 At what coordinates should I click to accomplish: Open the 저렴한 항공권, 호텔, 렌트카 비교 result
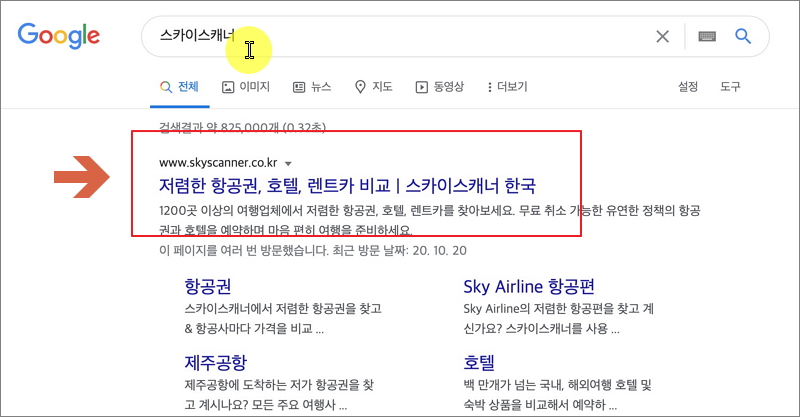click(x=347, y=185)
